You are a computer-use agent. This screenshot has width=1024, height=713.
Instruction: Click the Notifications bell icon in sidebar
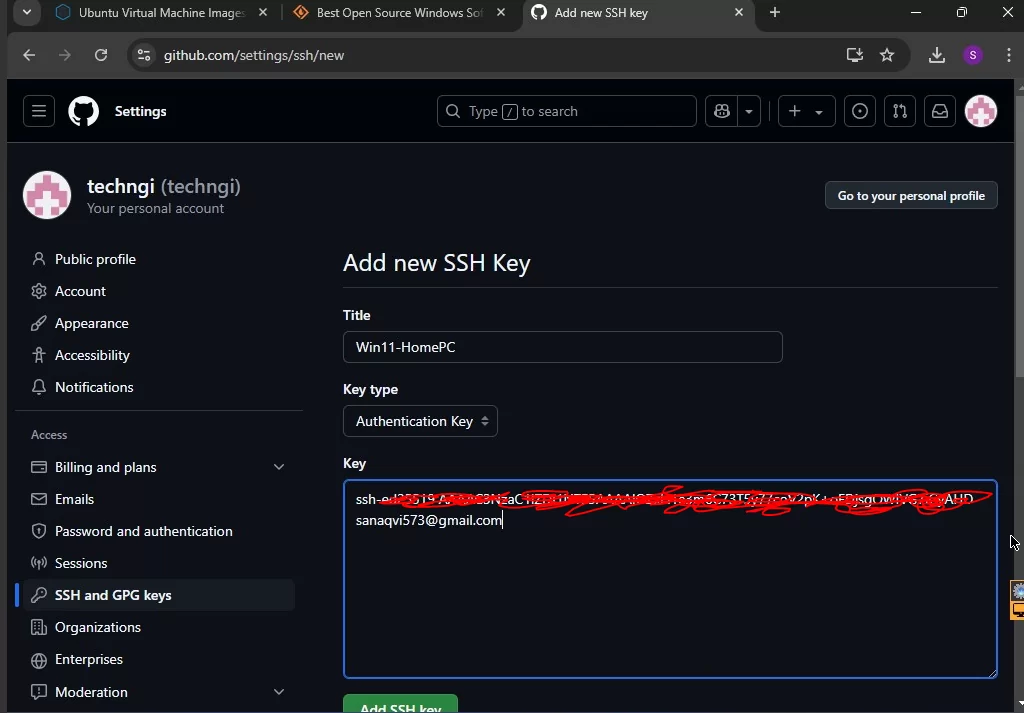tap(39, 387)
